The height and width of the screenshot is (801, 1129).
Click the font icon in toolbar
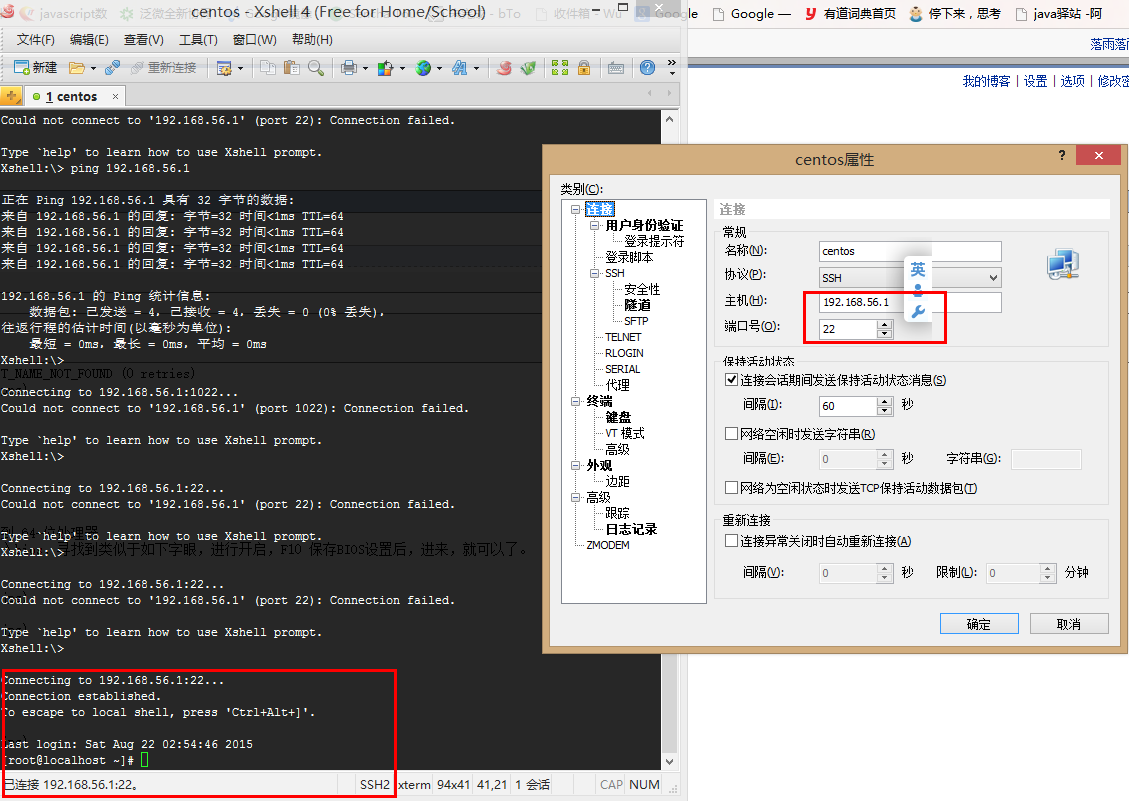(x=460, y=68)
